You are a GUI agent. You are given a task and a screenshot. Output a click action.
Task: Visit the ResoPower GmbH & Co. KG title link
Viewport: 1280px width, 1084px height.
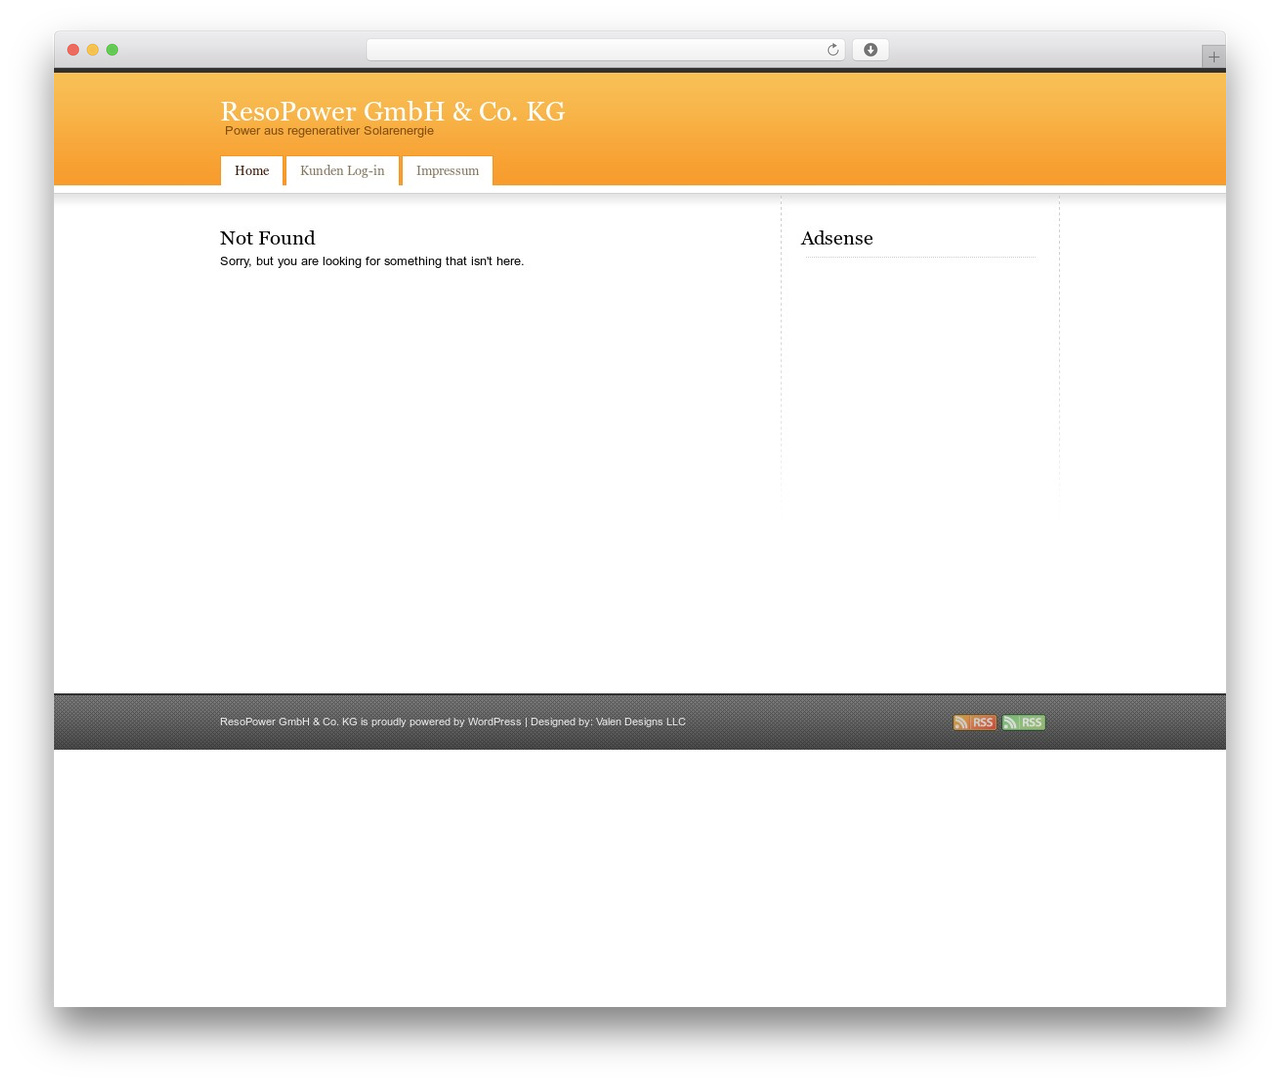pyautogui.click(x=392, y=111)
